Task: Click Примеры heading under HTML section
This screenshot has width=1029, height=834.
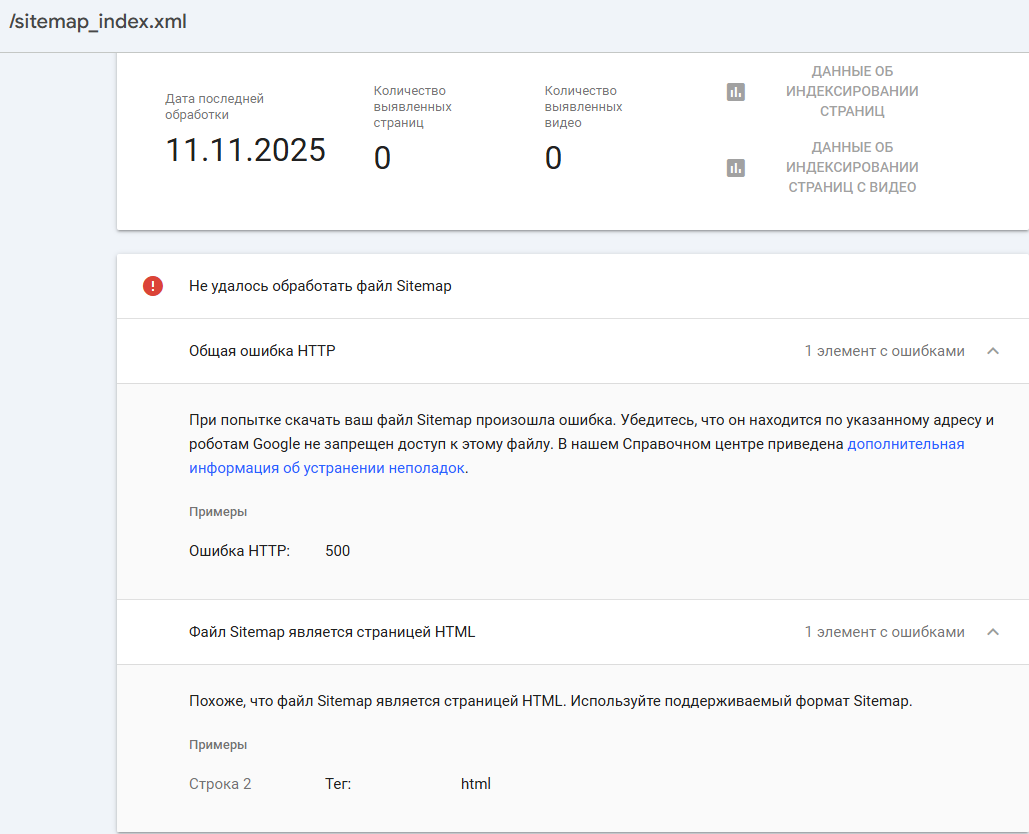Action: click(218, 745)
